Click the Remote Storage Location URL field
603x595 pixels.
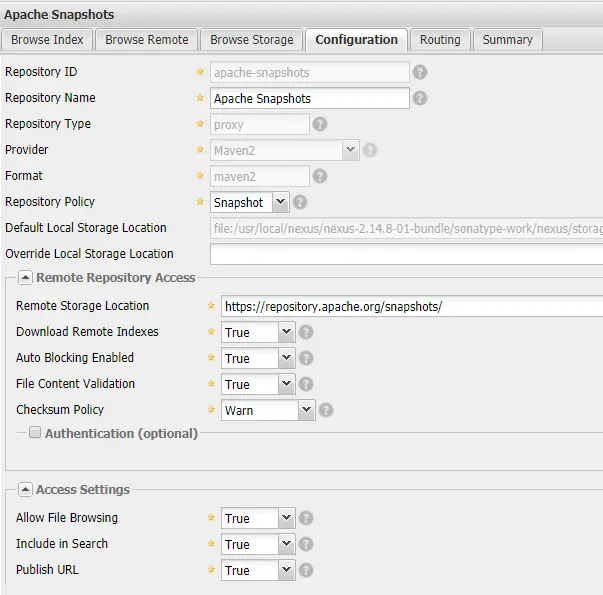point(412,306)
